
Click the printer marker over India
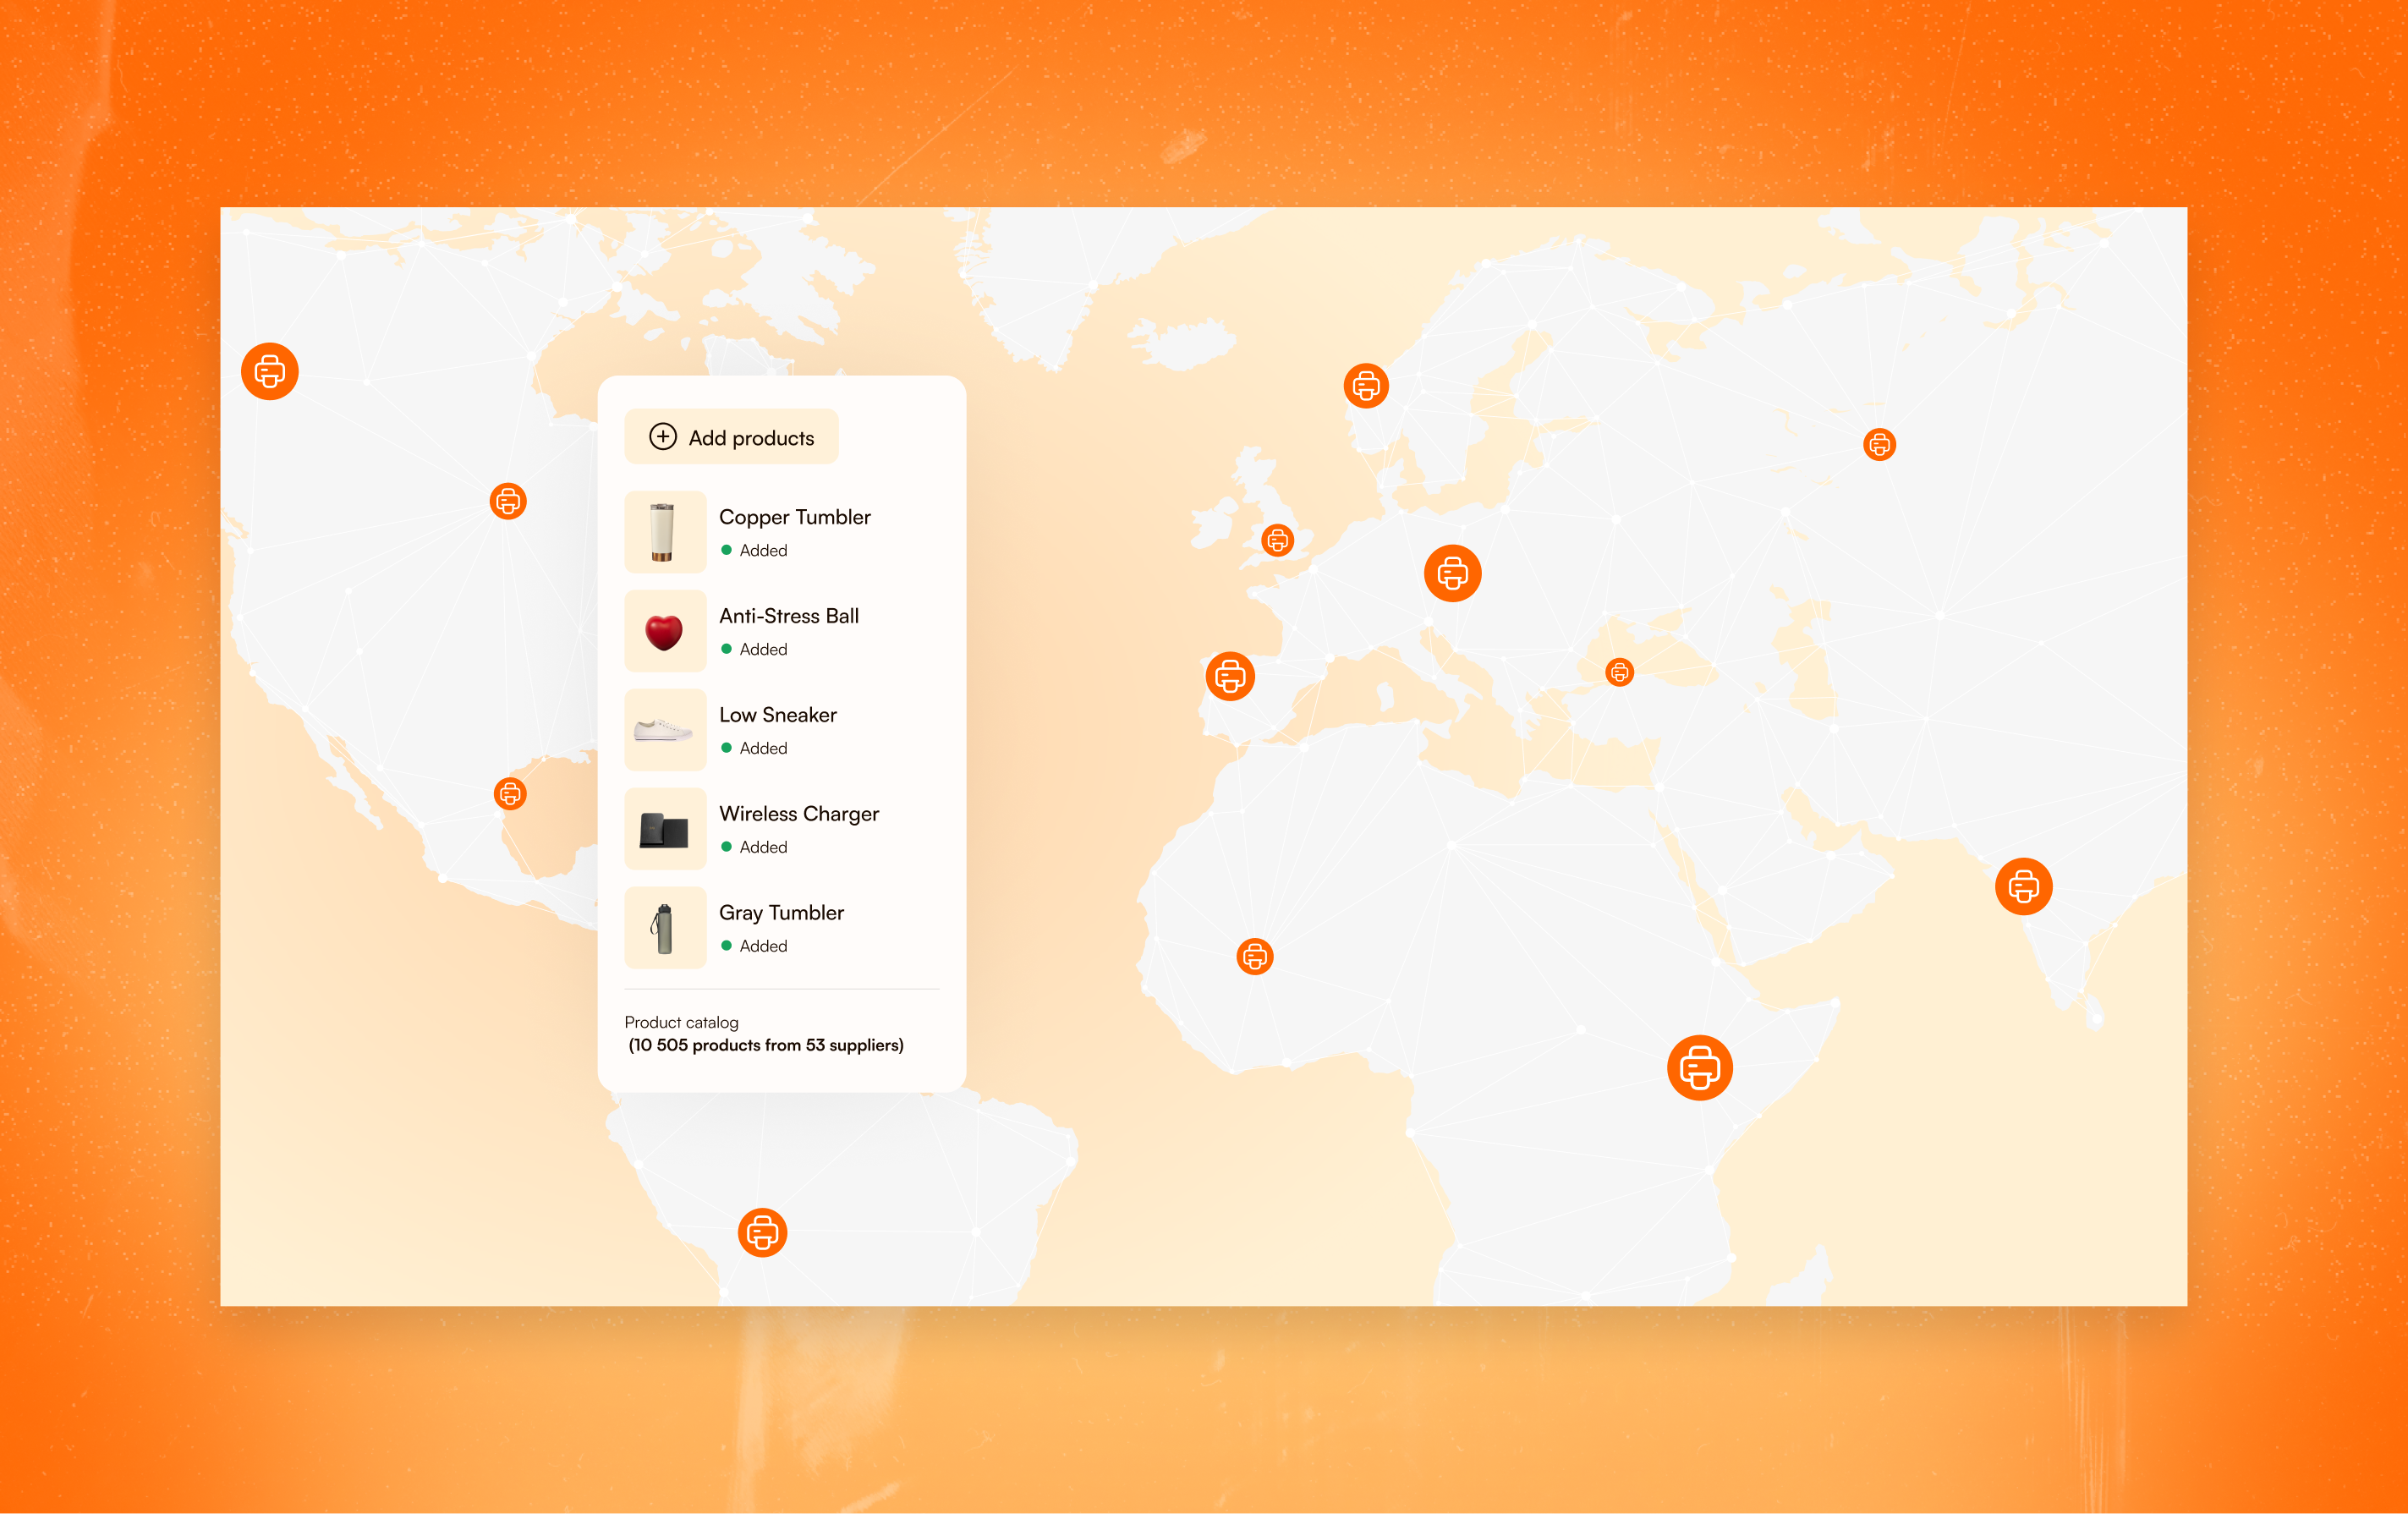(2023, 886)
